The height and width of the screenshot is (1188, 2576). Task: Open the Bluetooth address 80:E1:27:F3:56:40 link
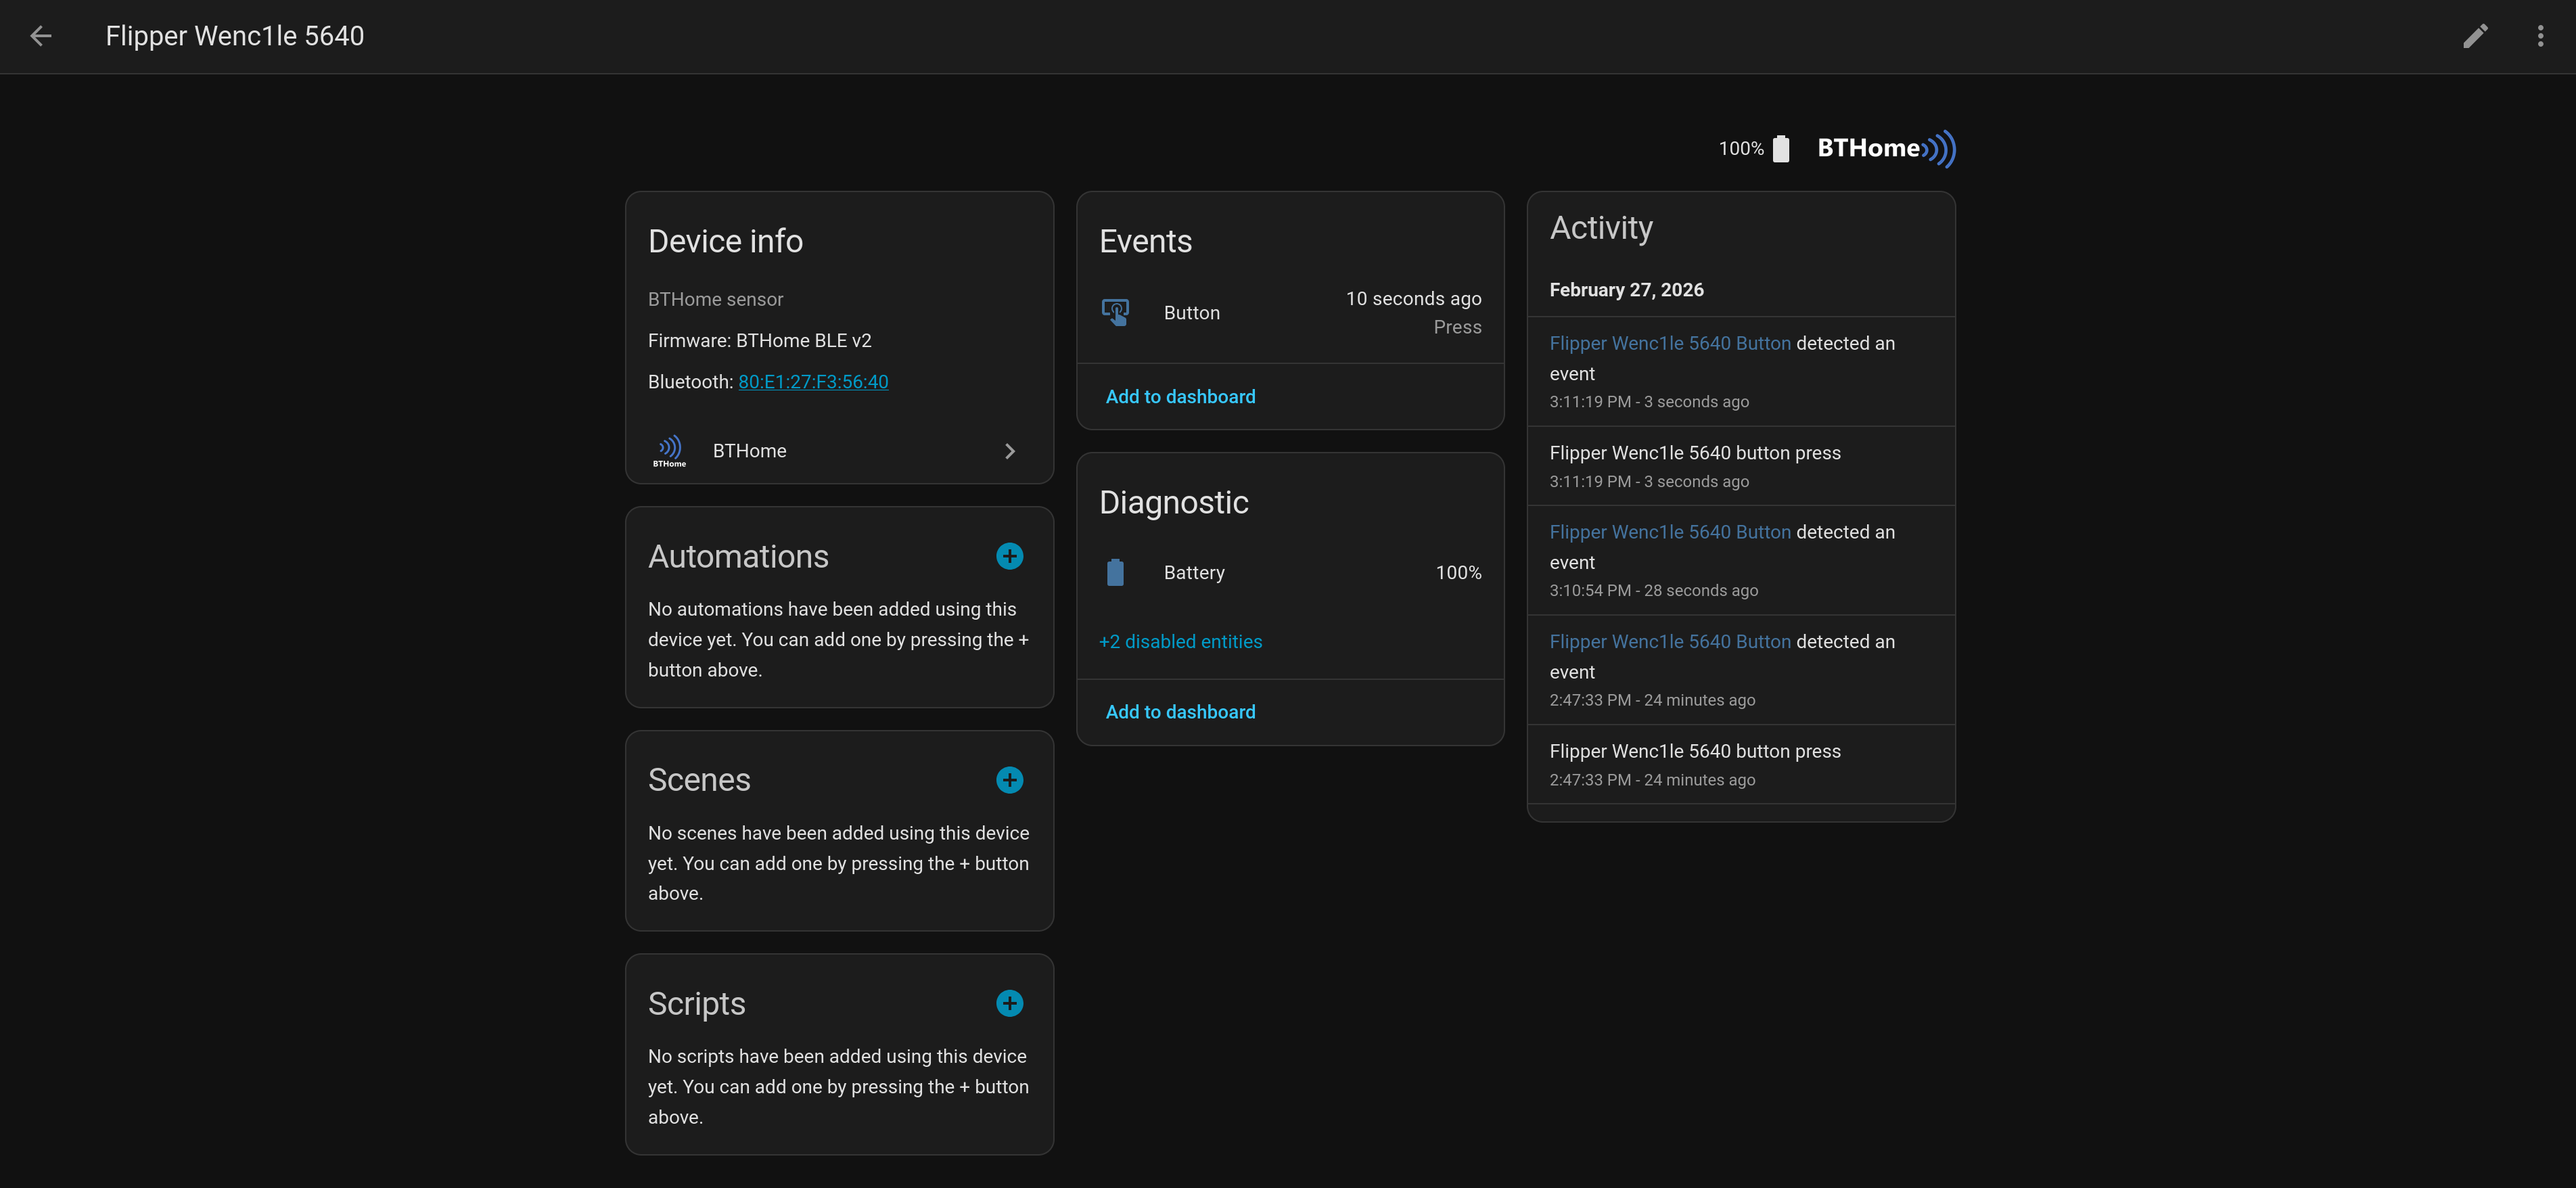tap(813, 382)
